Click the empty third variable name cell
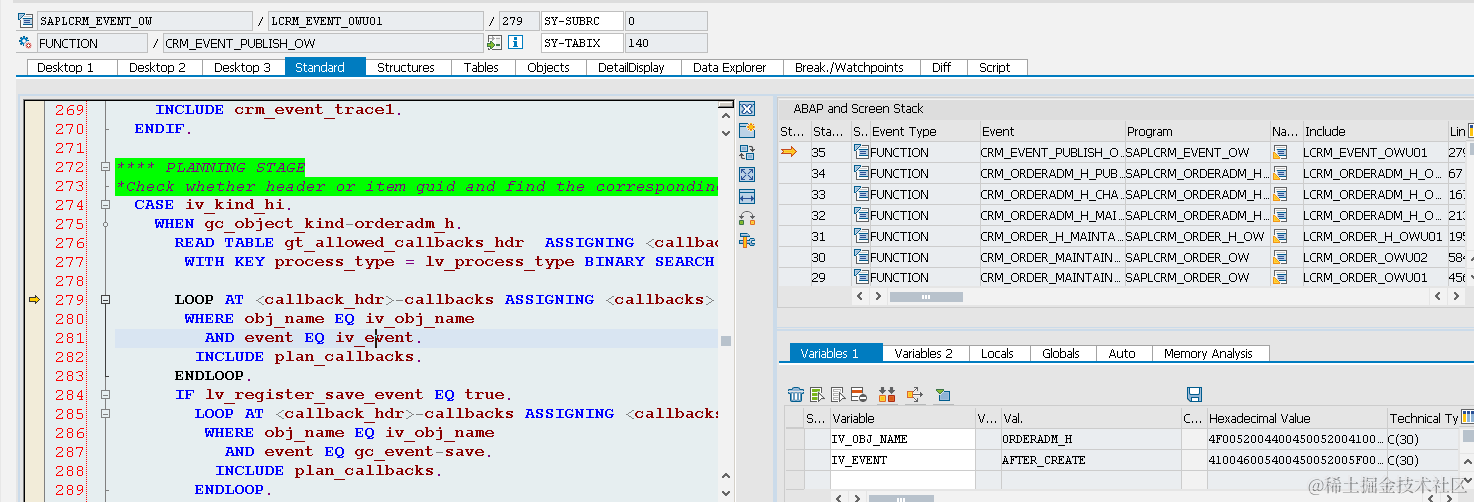The height and width of the screenshot is (502, 1474). (901, 480)
